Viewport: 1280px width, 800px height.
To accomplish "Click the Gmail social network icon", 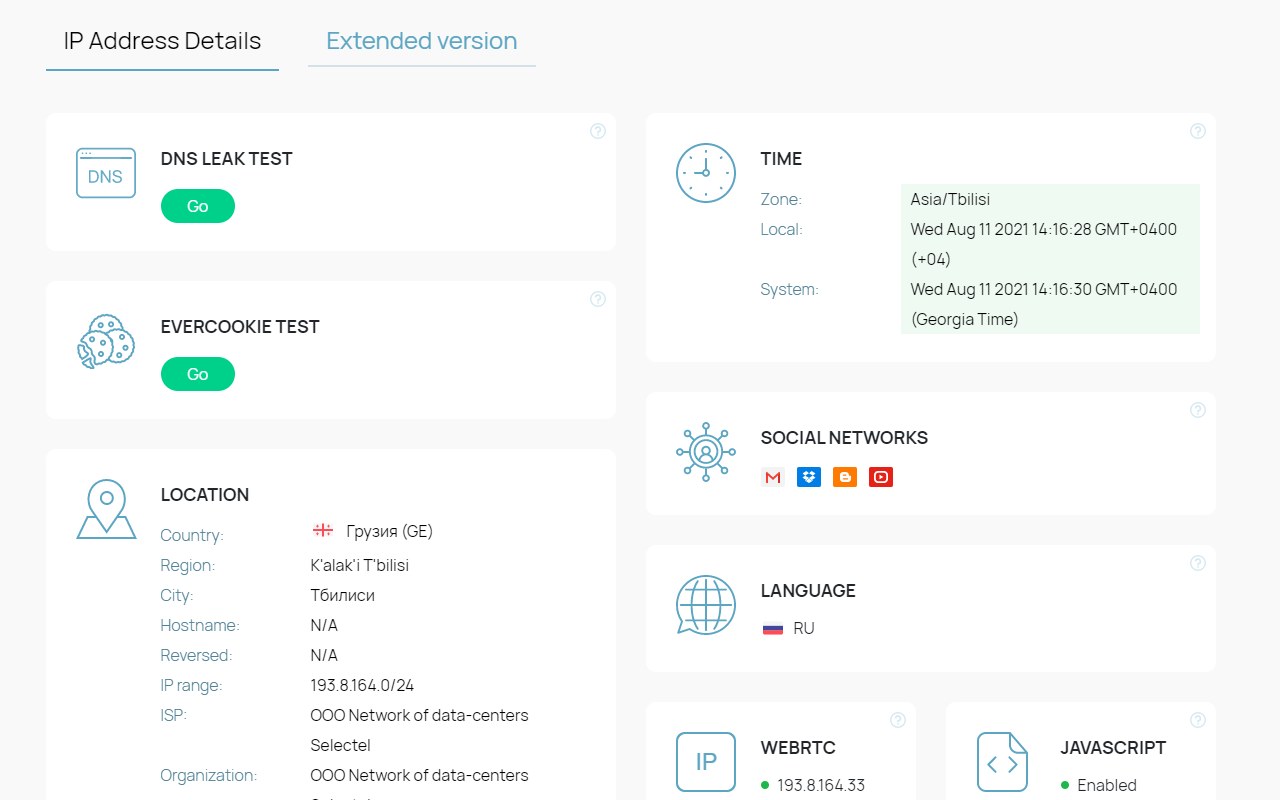I will (773, 477).
